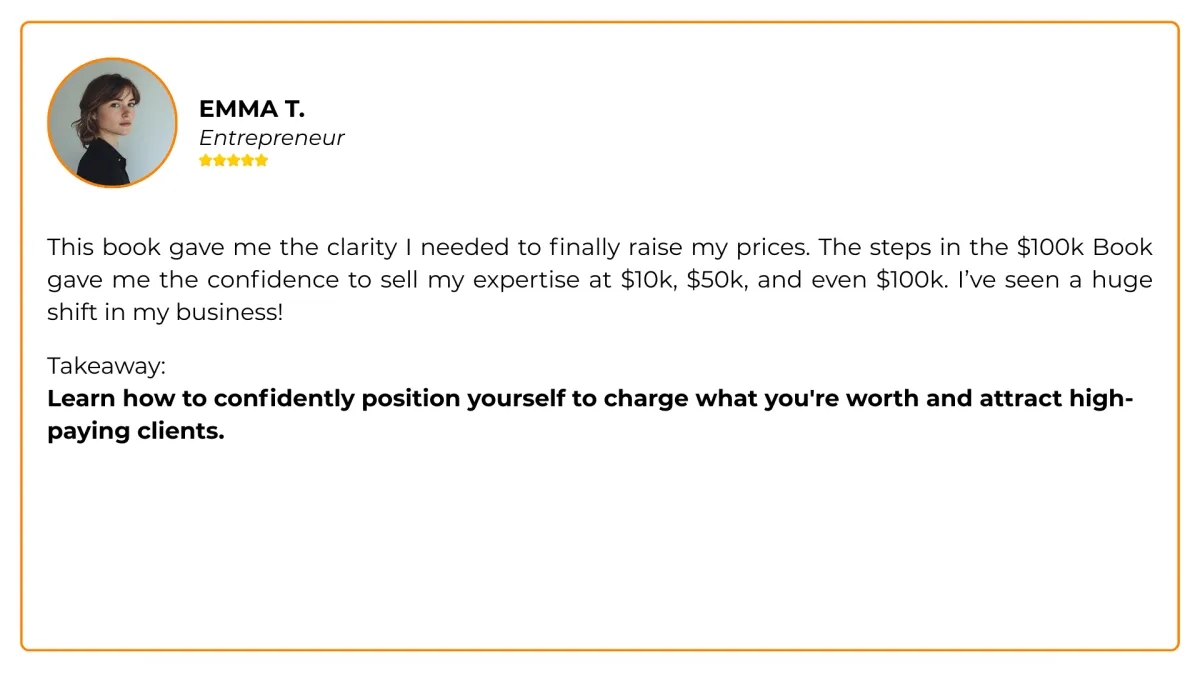Viewport: 1200px width, 675px height.
Task: Click 'attract high-' at the bold line end
Action: click(x=1056, y=399)
